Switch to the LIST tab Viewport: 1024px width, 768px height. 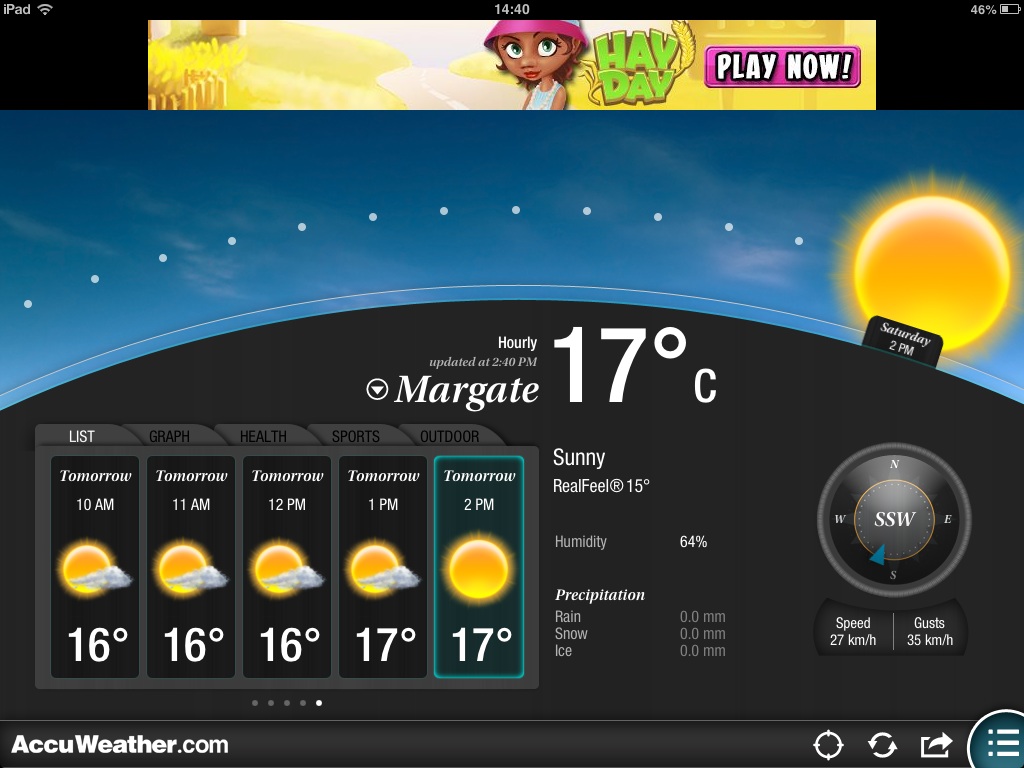pos(82,436)
